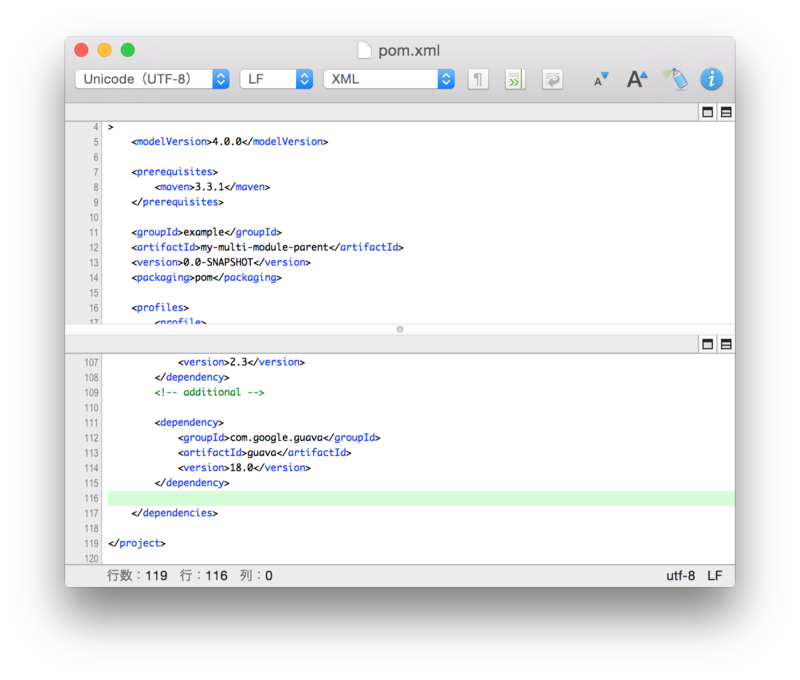Click the closing project tag
Image resolution: width=800 pixels, height=680 pixels.
click(137, 543)
